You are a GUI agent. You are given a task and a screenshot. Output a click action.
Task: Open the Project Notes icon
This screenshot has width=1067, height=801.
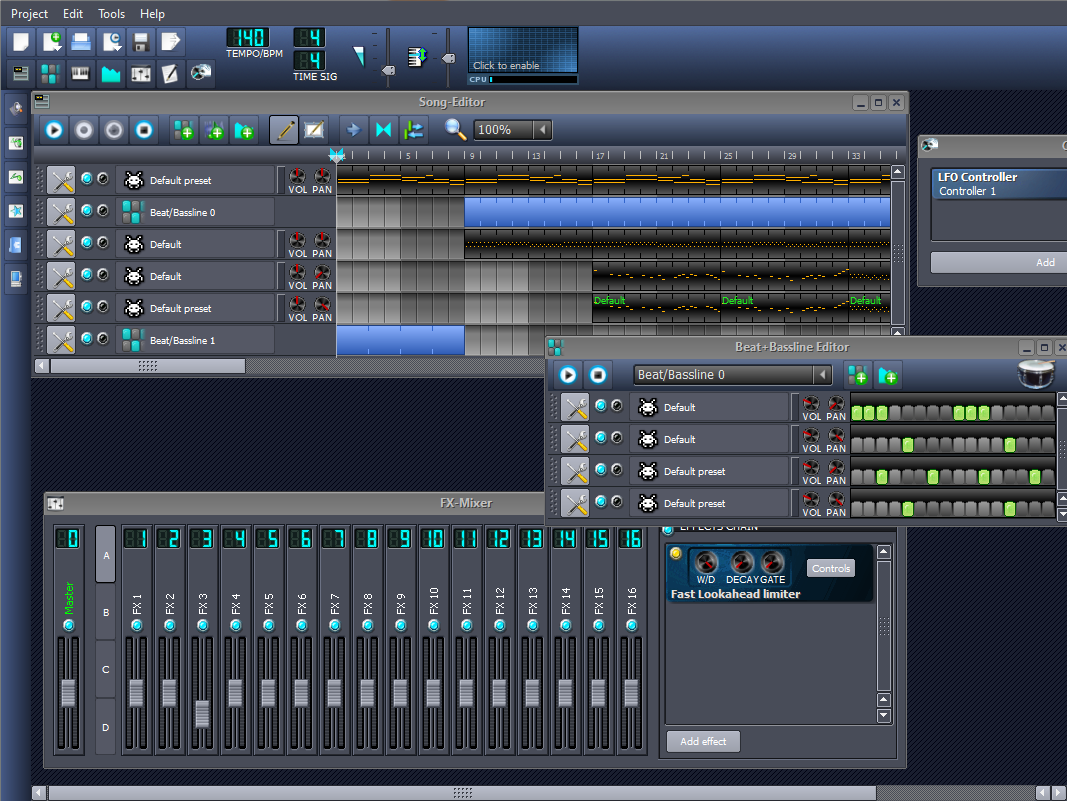pyautogui.click(x=170, y=73)
